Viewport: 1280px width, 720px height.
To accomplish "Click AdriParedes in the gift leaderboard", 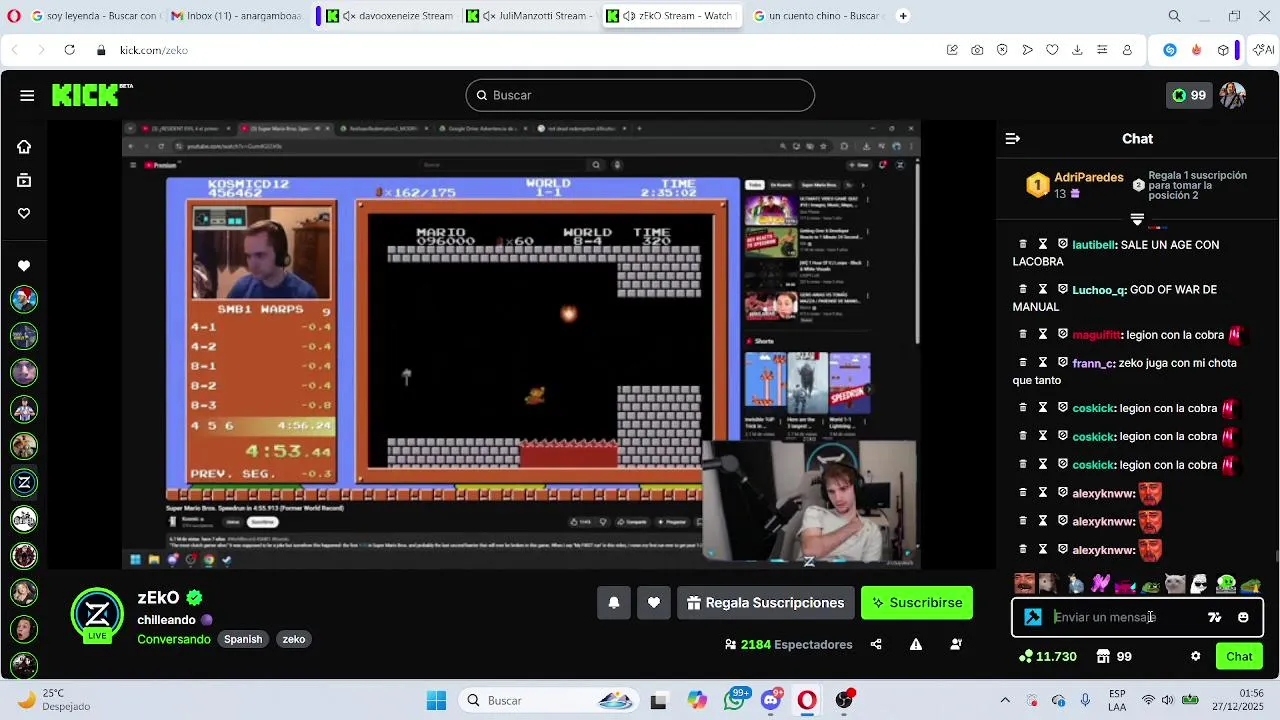I will pyautogui.click(x=1088, y=177).
